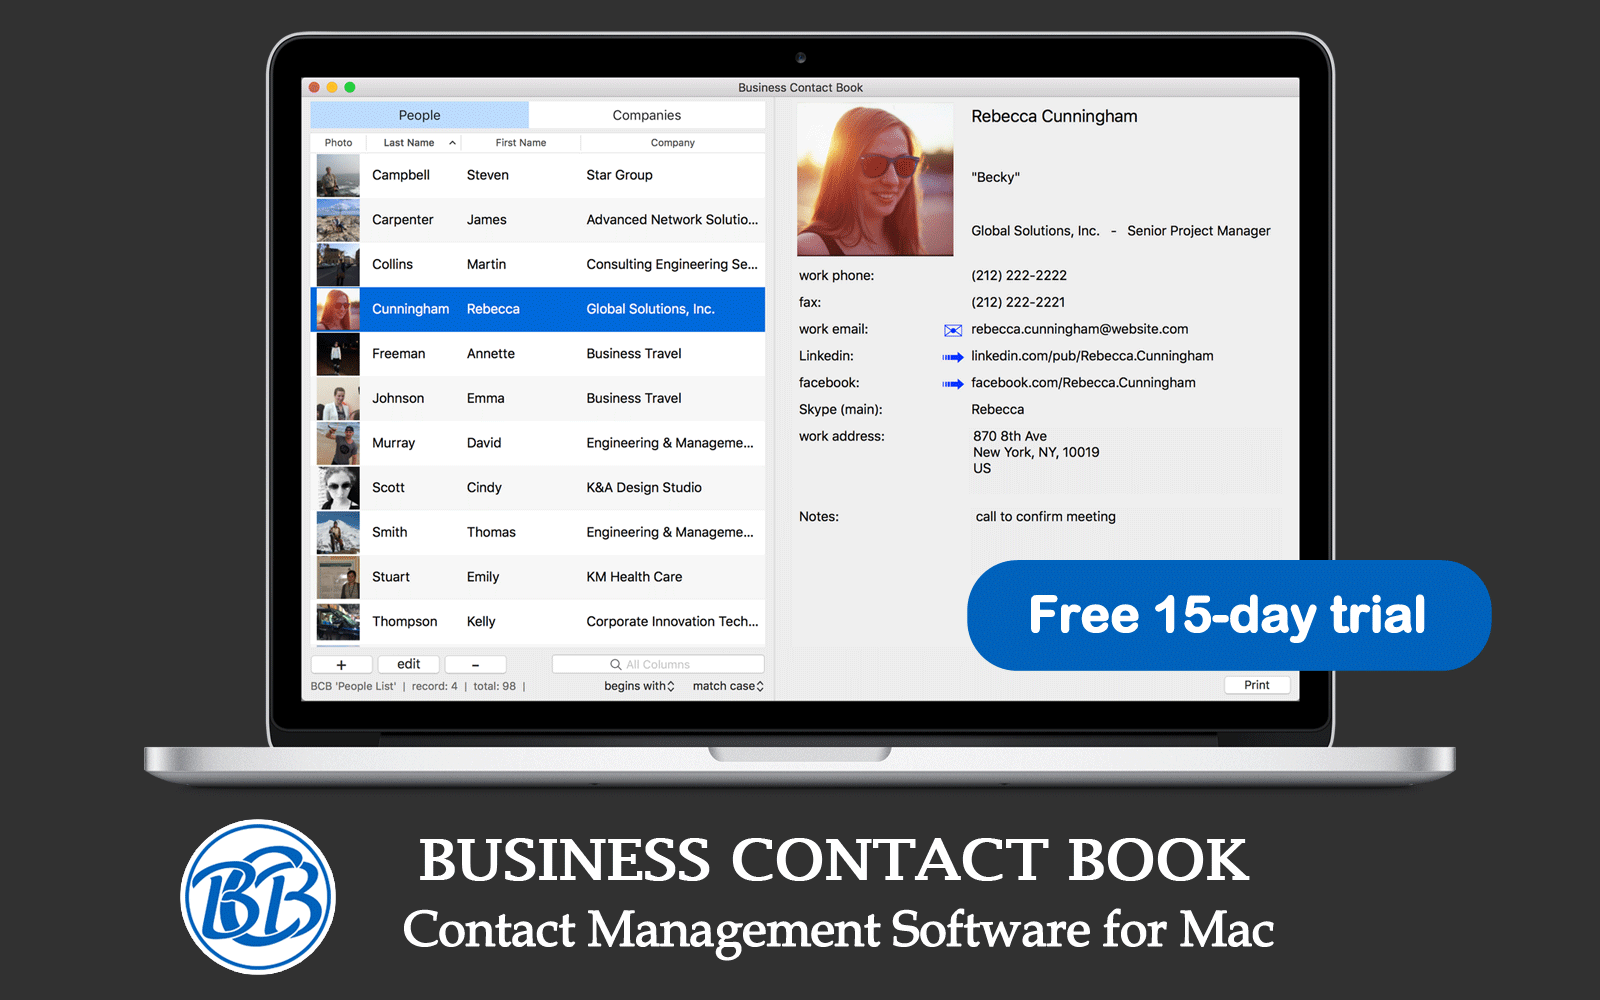Screen dimensions: 1600x1000
Task: Sort by the Last Name column header
Action: (x=413, y=143)
